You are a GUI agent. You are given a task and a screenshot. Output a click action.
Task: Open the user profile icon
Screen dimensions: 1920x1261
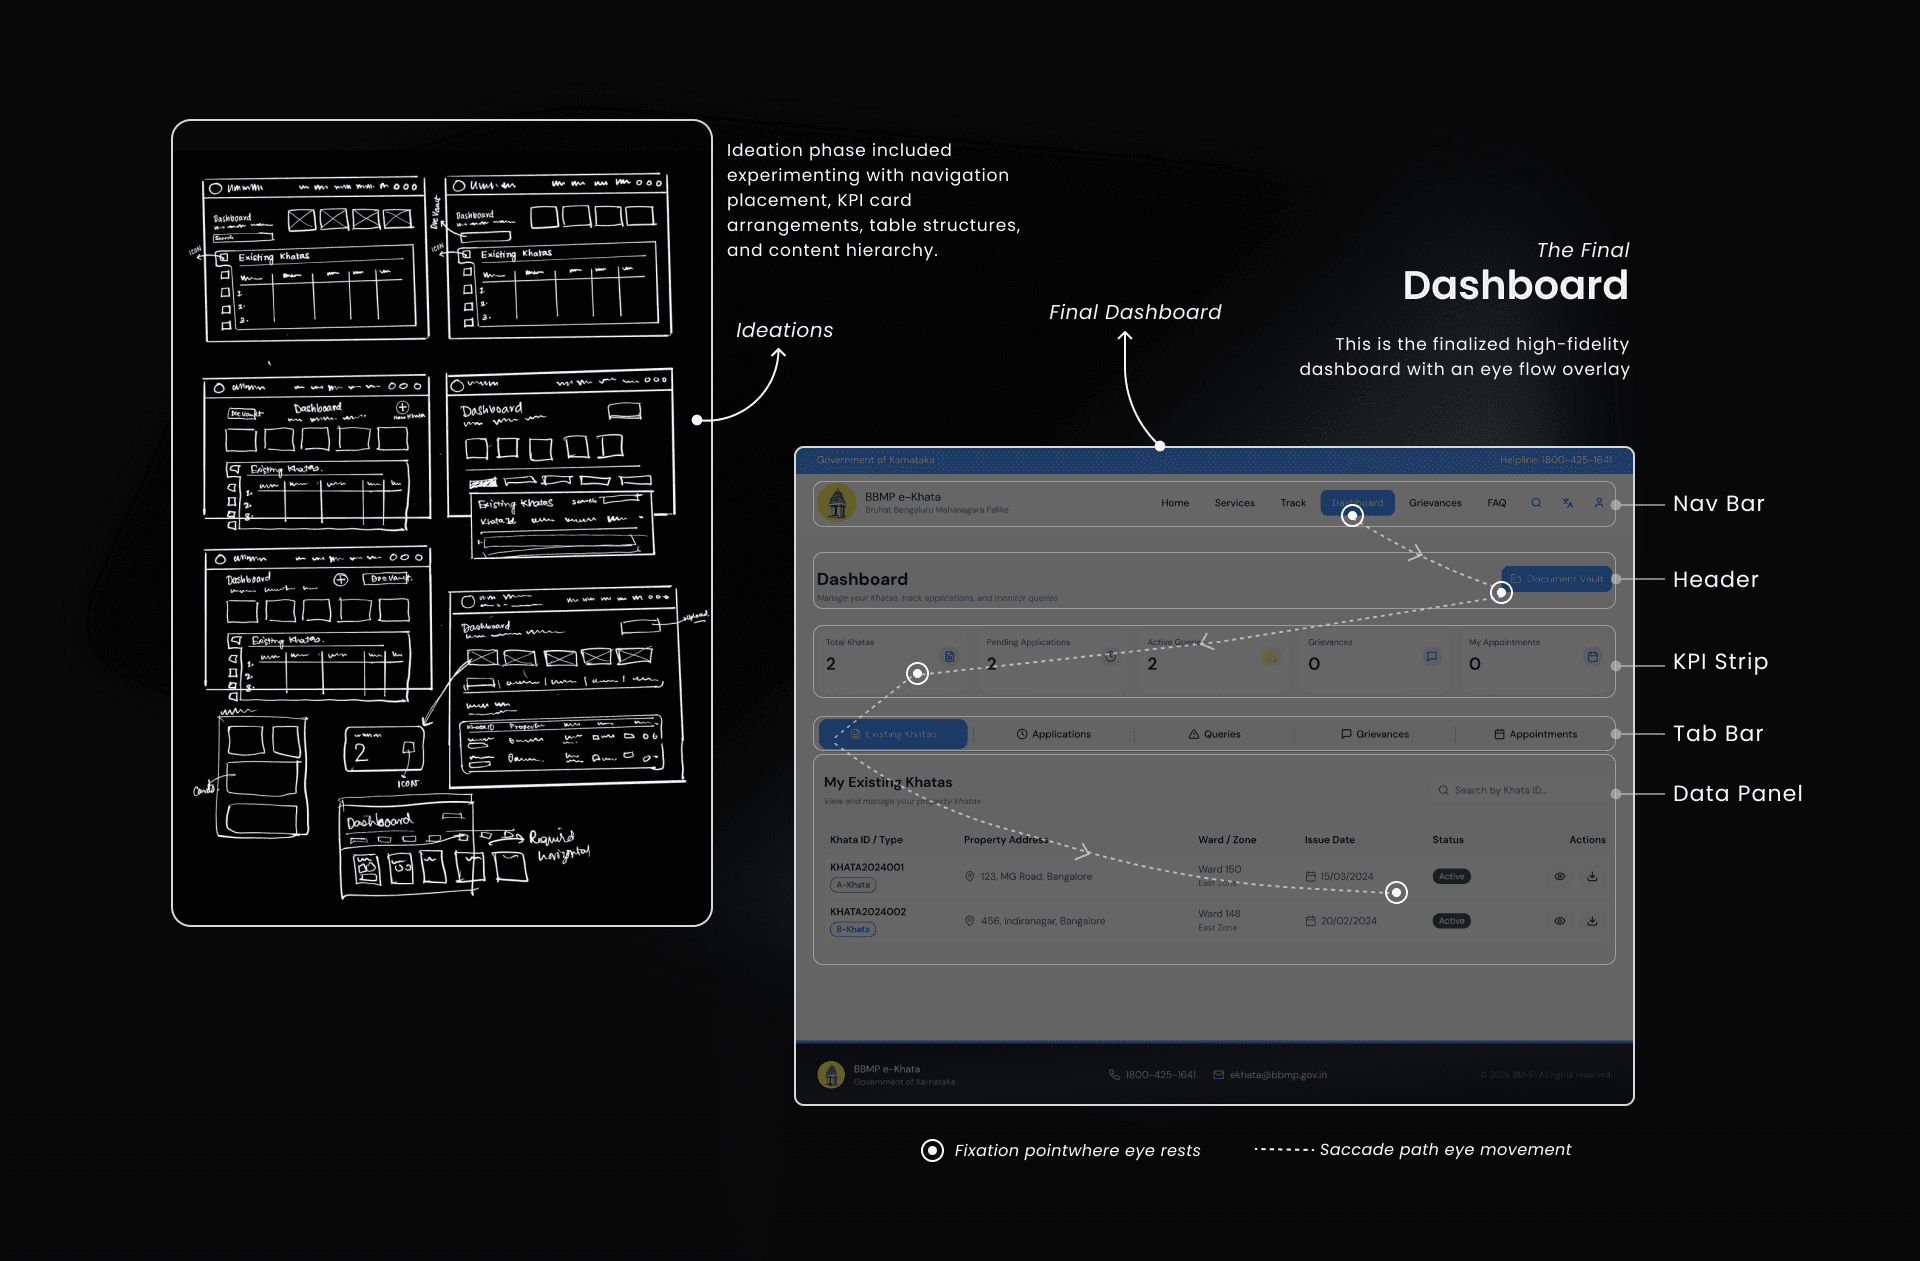1598,503
